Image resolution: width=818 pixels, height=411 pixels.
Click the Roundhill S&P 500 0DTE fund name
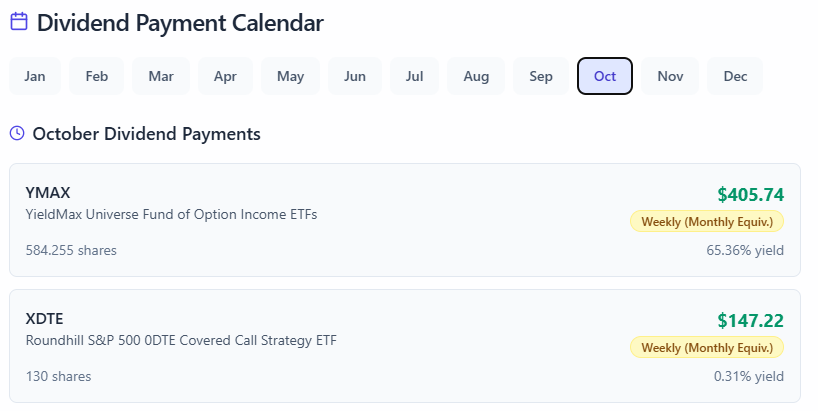coord(181,340)
